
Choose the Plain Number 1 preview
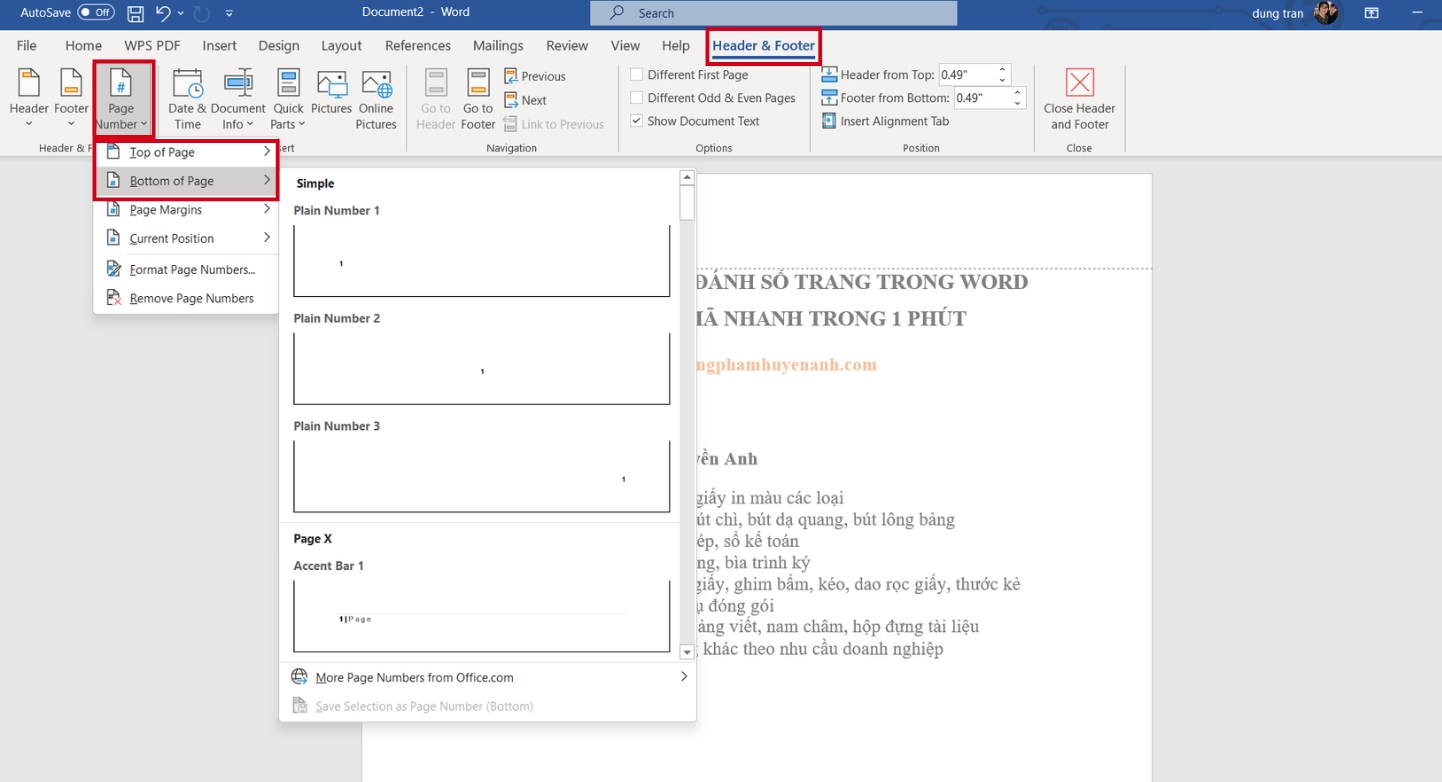pos(481,260)
